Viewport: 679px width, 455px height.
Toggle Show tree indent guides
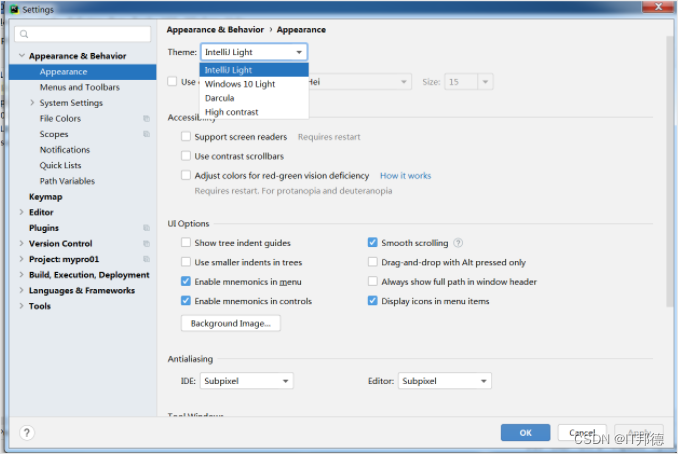186,243
